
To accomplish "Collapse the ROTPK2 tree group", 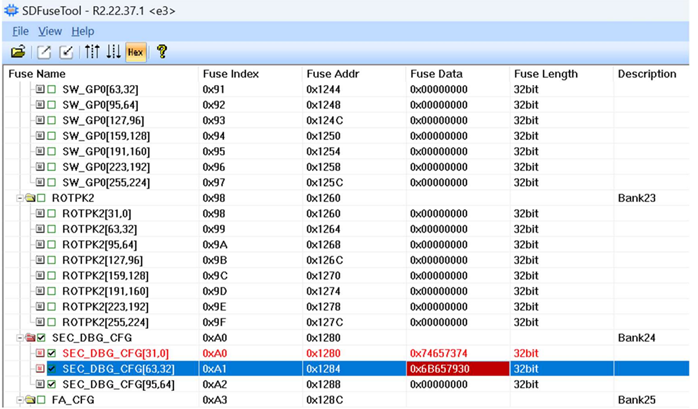I will [19, 198].
